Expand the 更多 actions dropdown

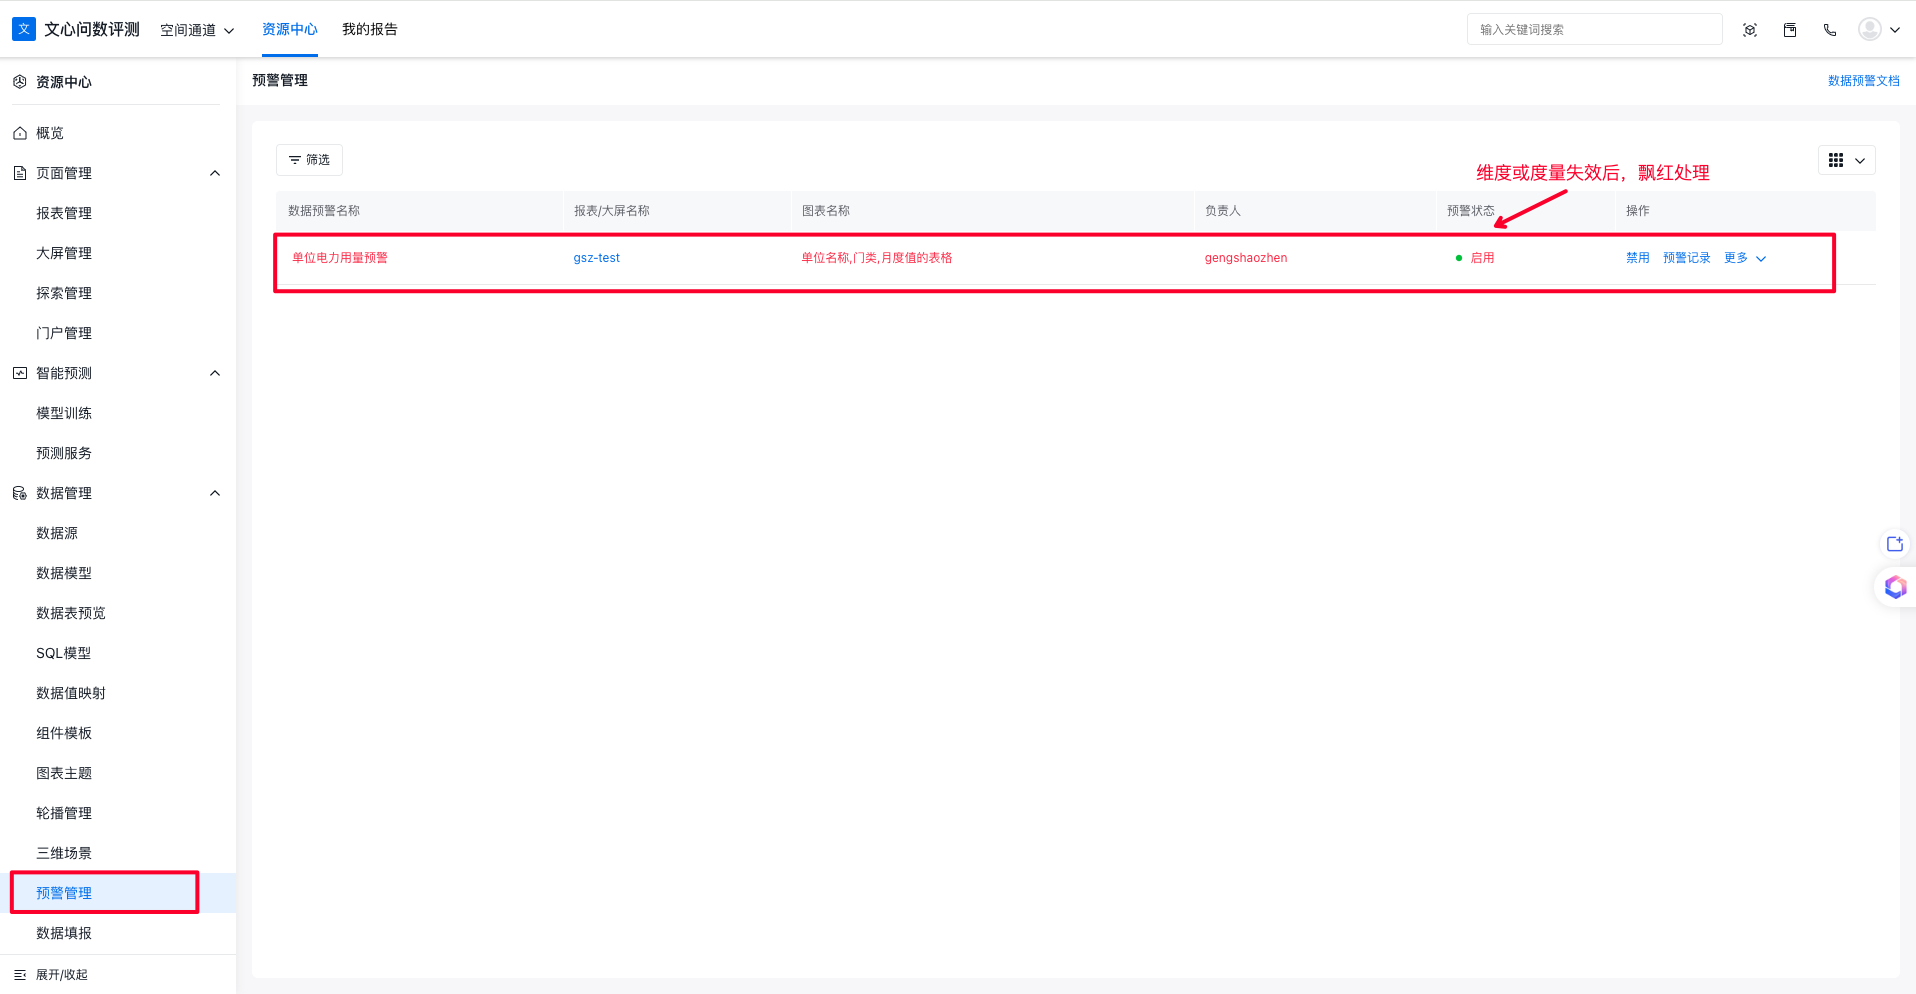[x=1745, y=258]
